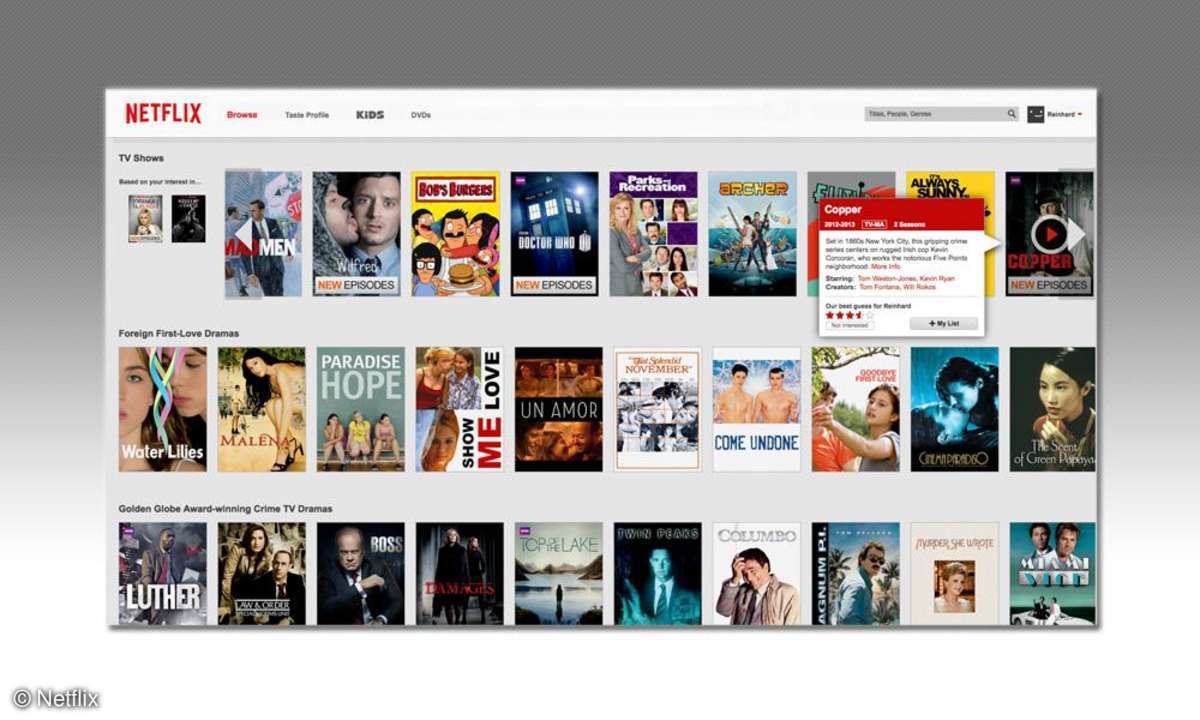Click the profile avatar smiley icon
Image resolution: width=1200 pixels, height=720 pixels.
[x=1036, y=114]
